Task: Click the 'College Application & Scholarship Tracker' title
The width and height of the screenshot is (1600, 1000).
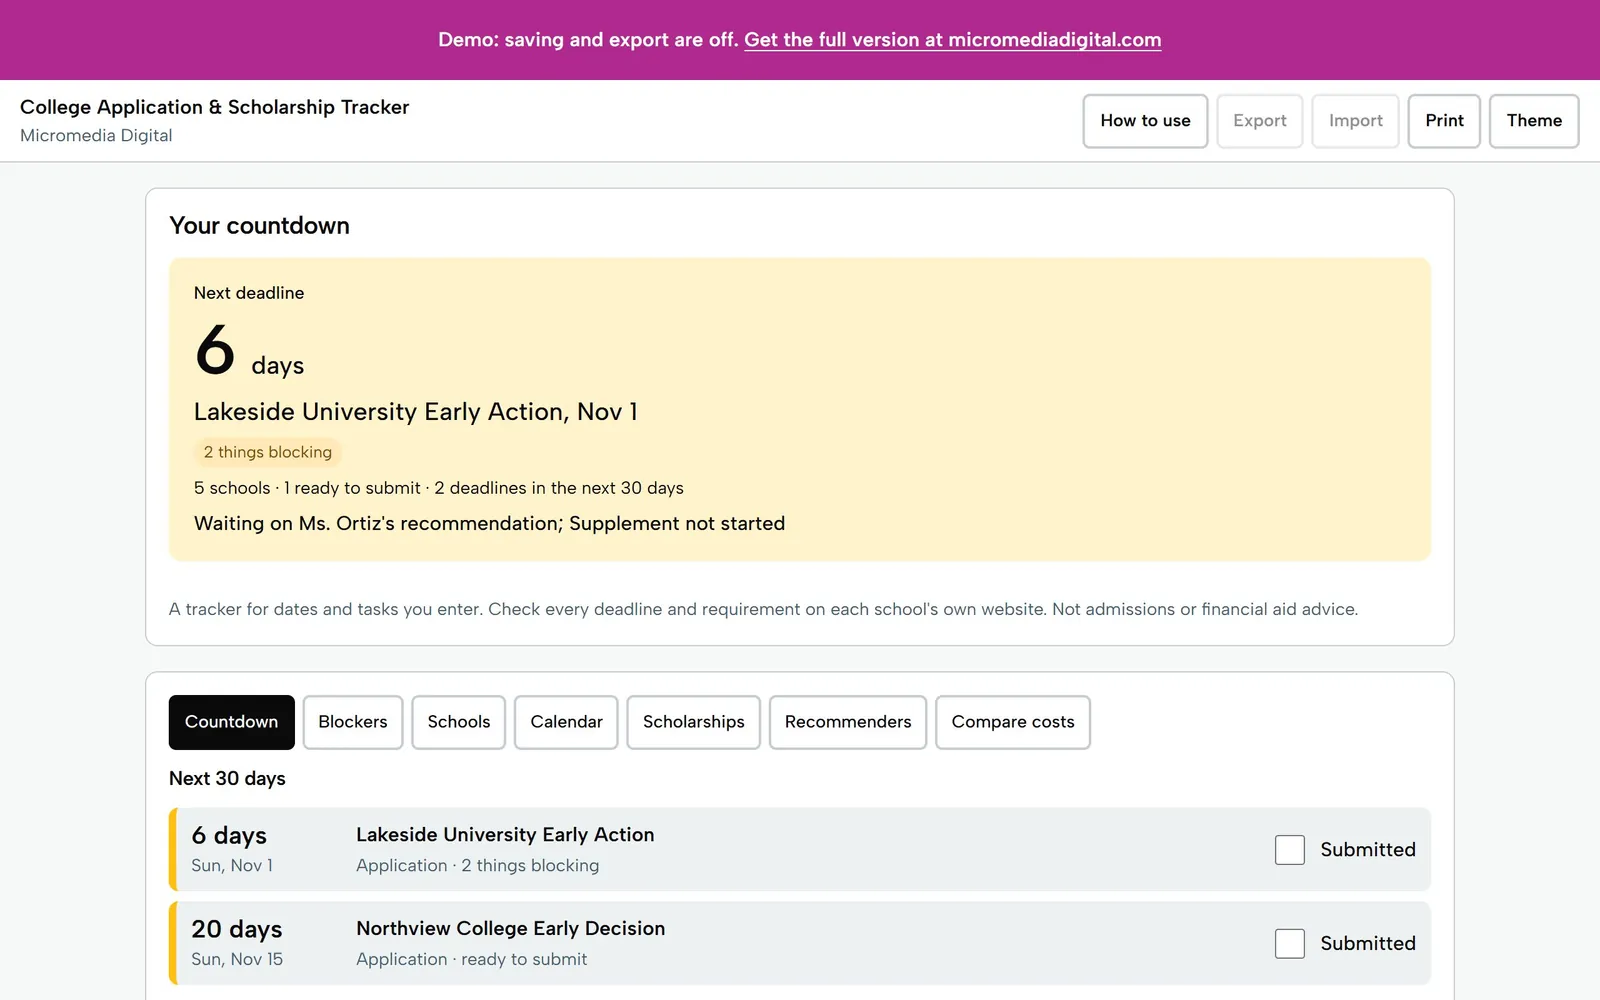Action: click(x=214, y=107)
